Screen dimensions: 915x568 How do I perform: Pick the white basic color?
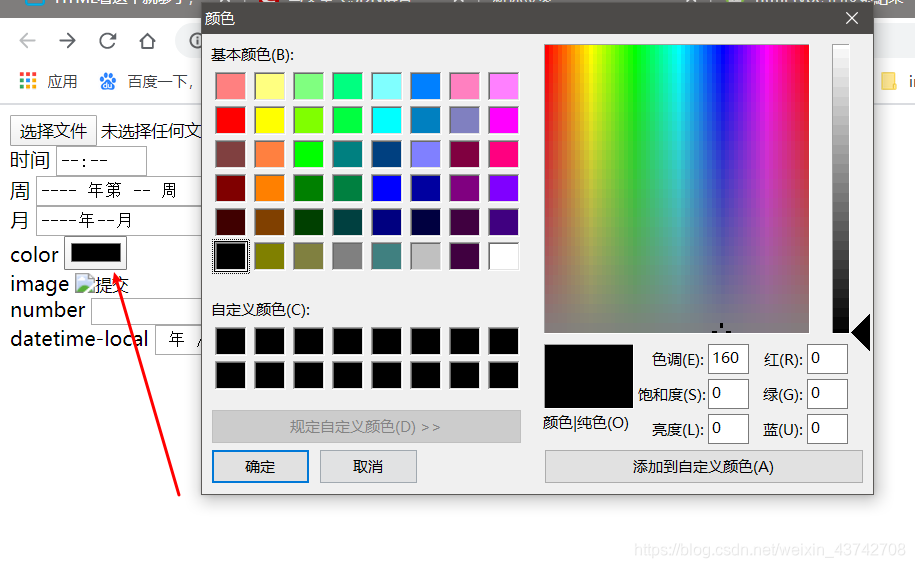[504, 256]
